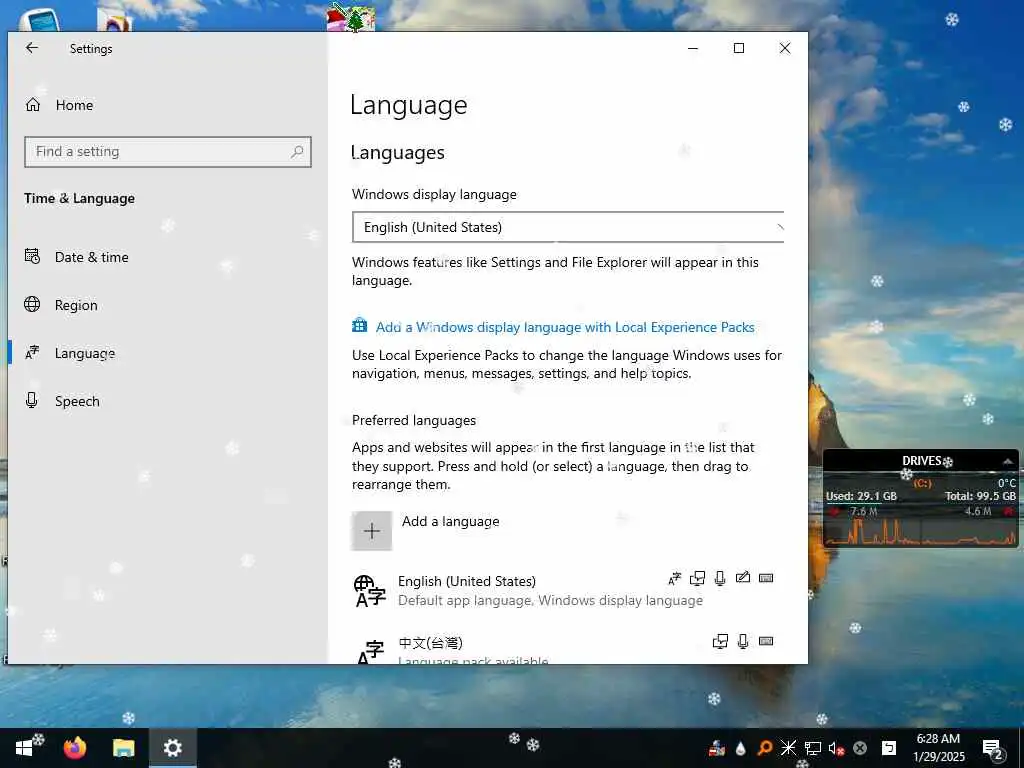
Task: Click English text-to-speech feature icon
Action: coord(697,578)
